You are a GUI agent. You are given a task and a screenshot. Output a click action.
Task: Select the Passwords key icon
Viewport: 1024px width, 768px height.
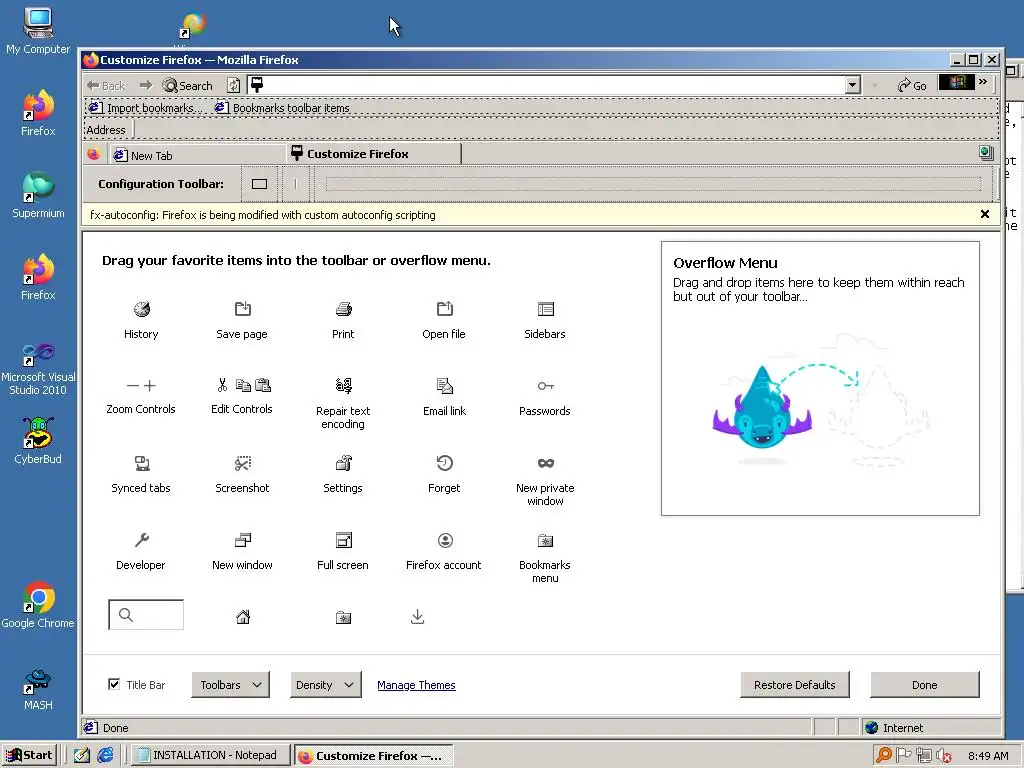point(545,386)
